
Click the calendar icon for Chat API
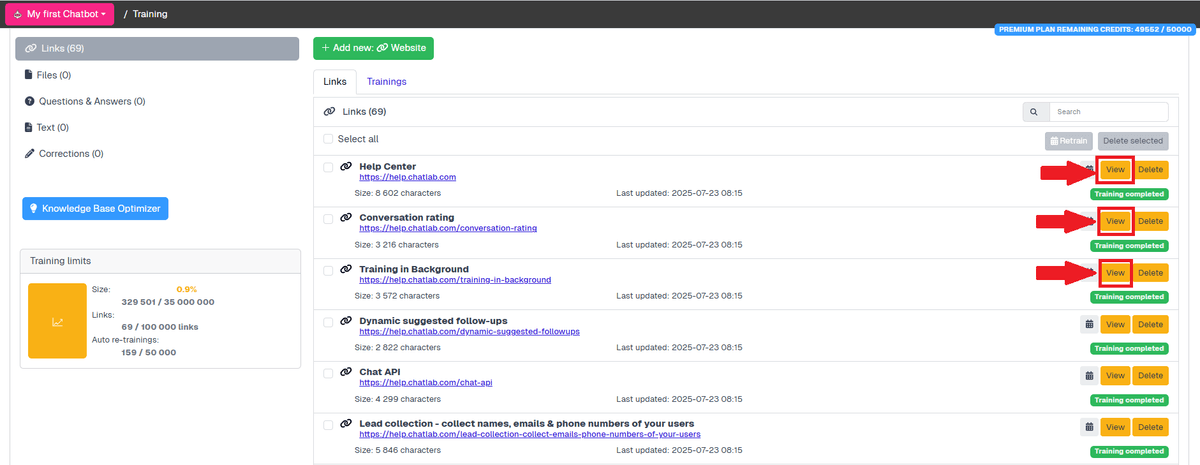(1088, 375)
